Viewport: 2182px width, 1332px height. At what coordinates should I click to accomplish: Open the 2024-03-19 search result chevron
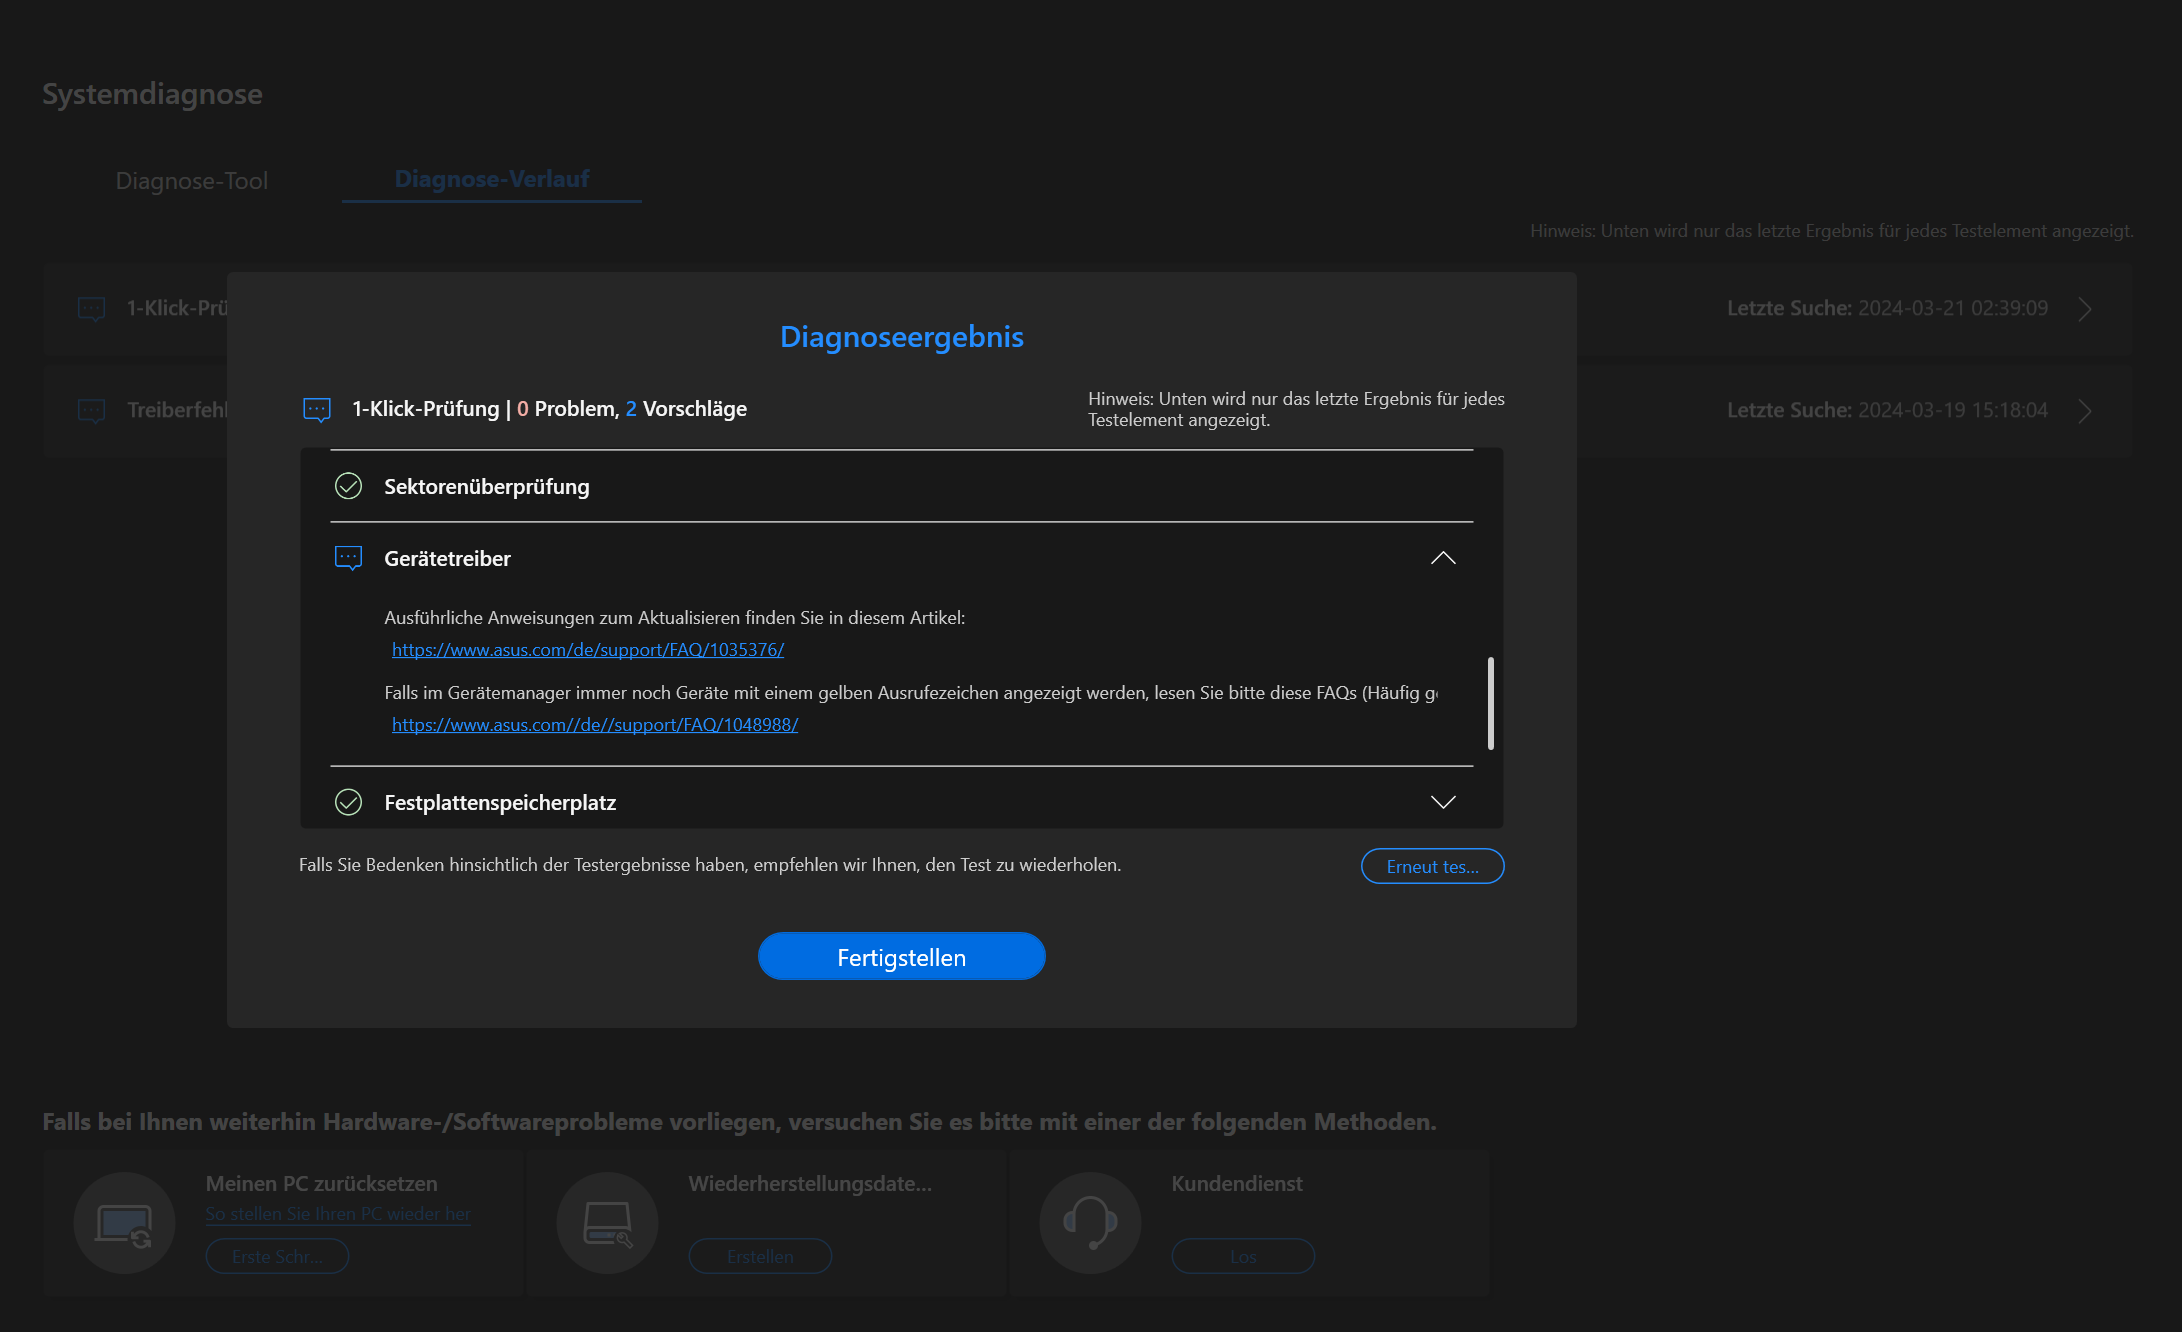click(2085, 411)
